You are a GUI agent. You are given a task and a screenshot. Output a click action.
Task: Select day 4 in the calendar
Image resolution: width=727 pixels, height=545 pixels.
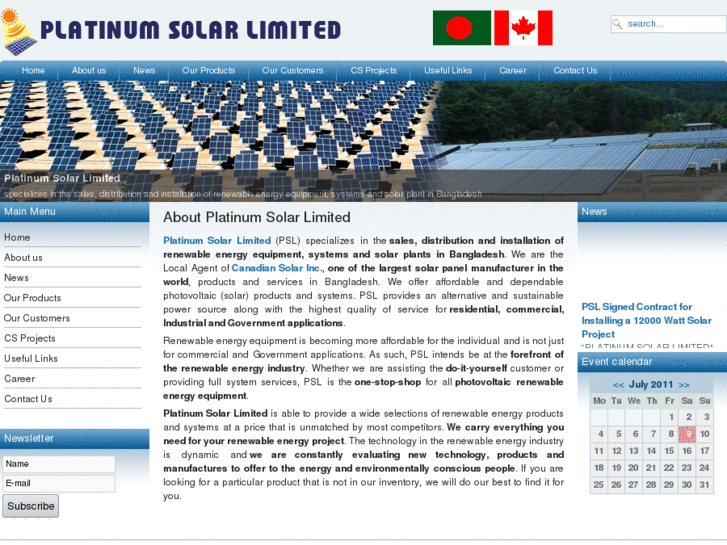point(599,434)
